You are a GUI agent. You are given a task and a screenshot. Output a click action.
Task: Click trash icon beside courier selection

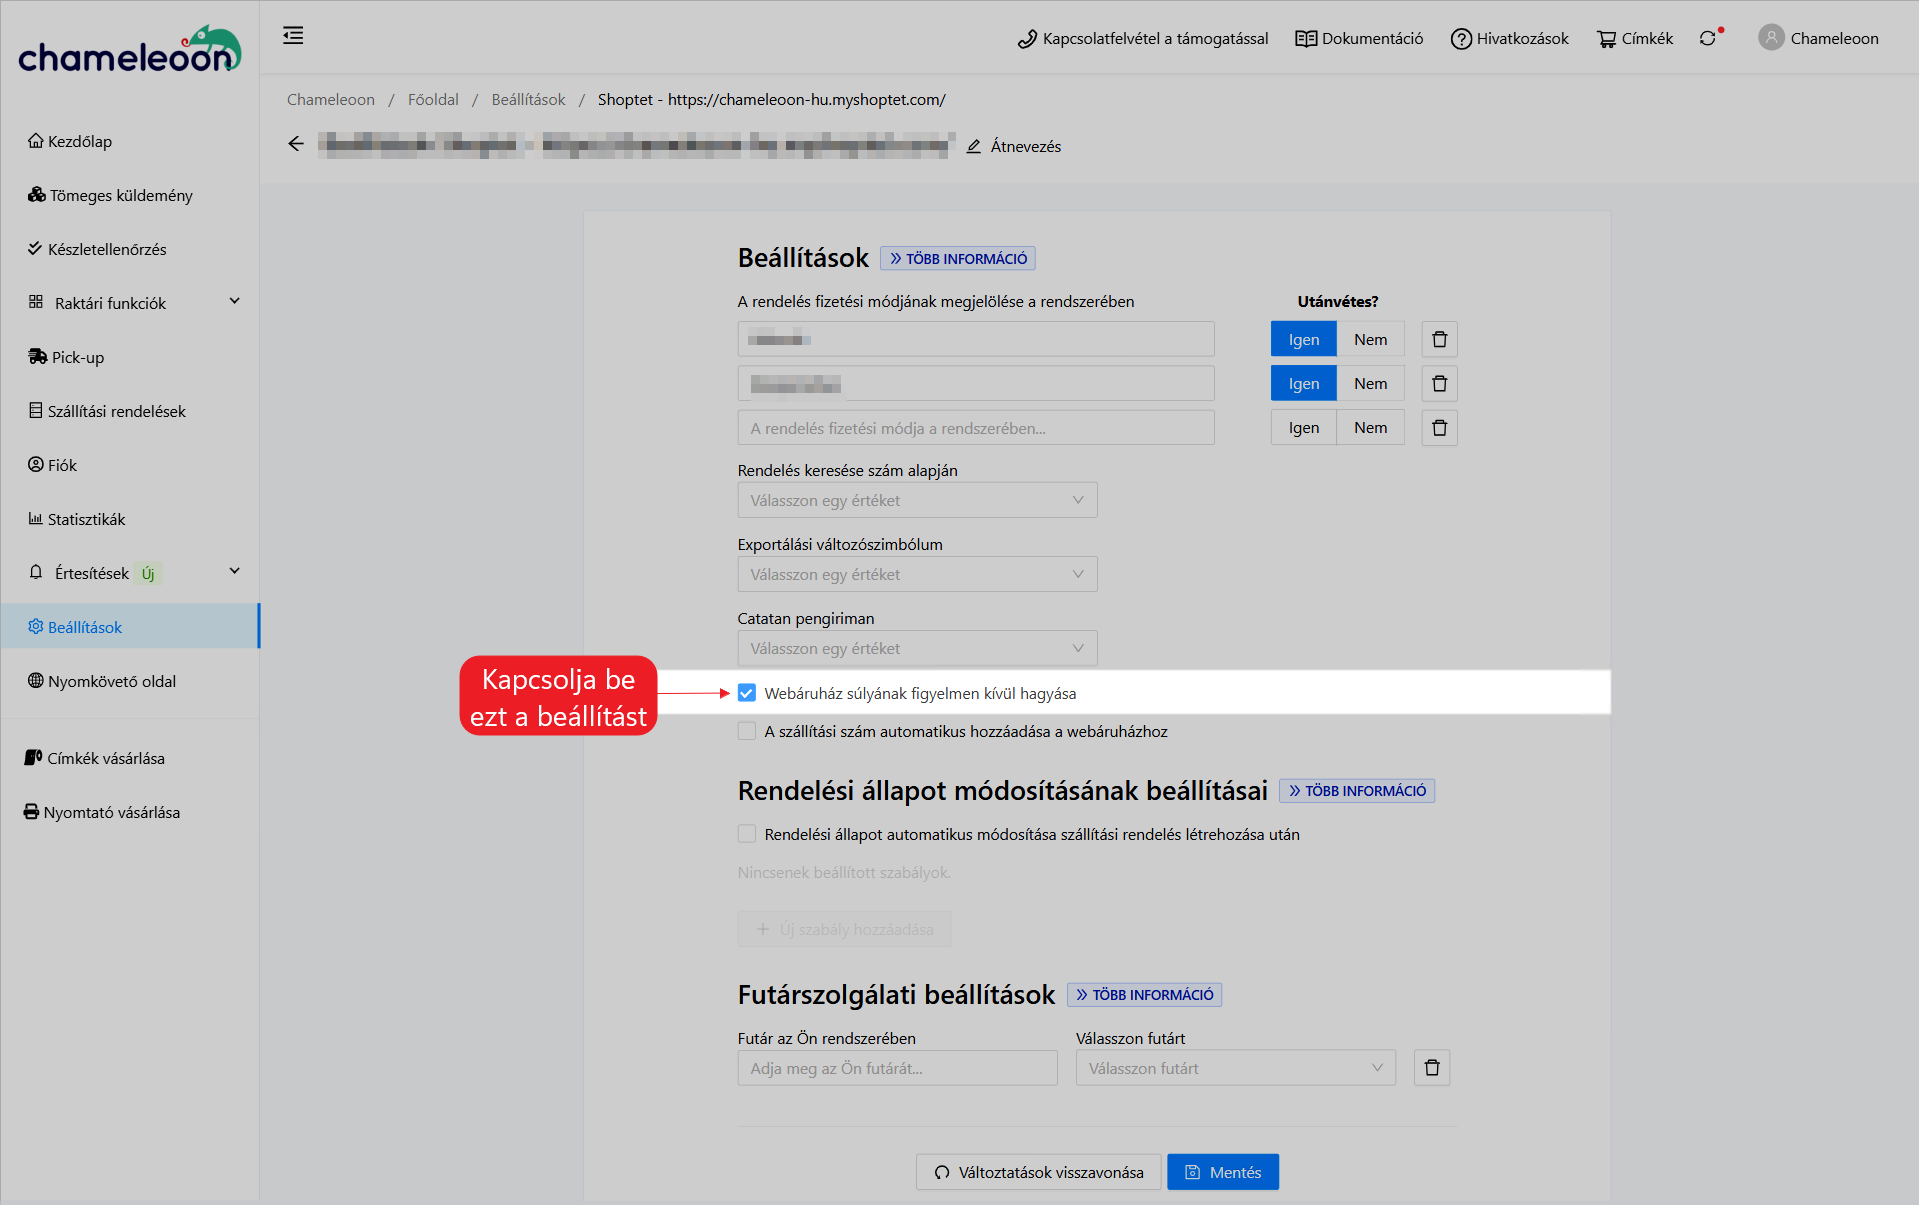click(x=1431, y=1068)
